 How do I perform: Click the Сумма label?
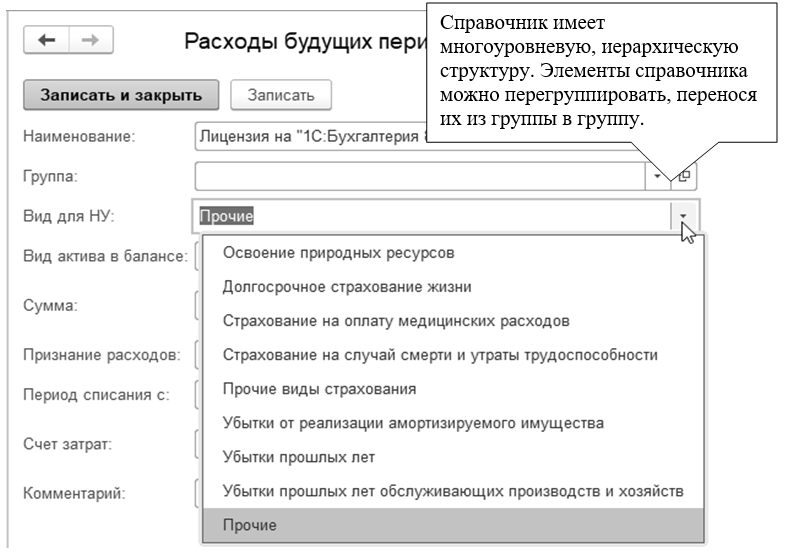point(50,306)
